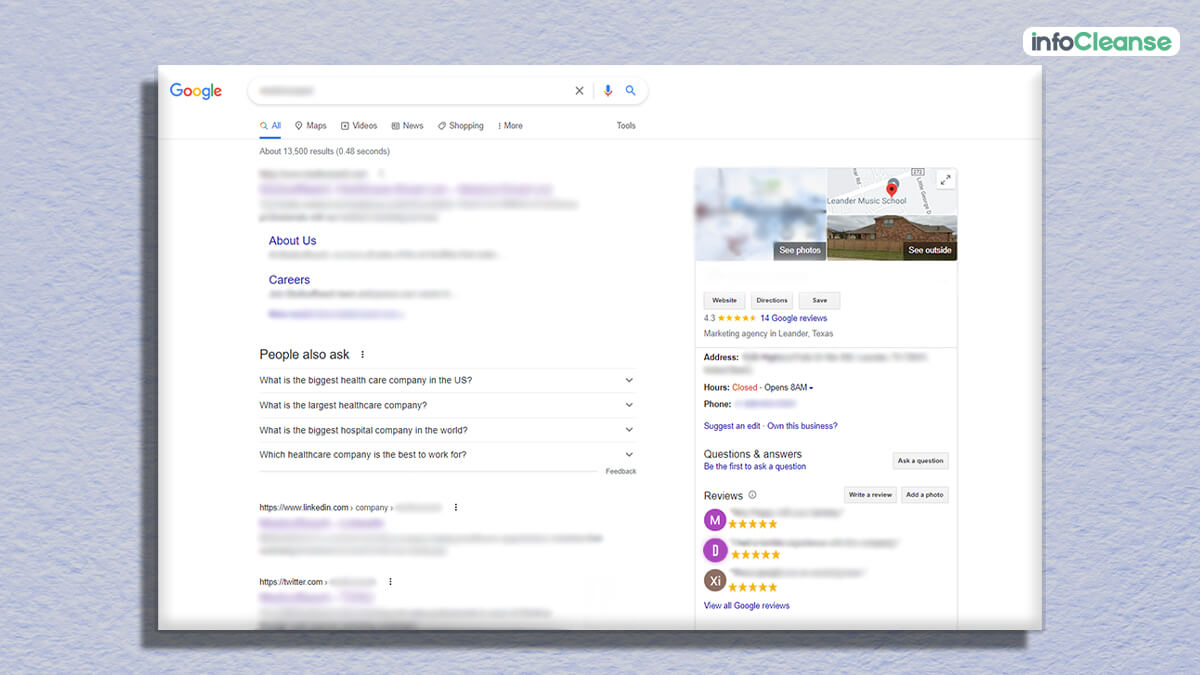
Task: Open the More search categories dropdown
Action: 509,125
